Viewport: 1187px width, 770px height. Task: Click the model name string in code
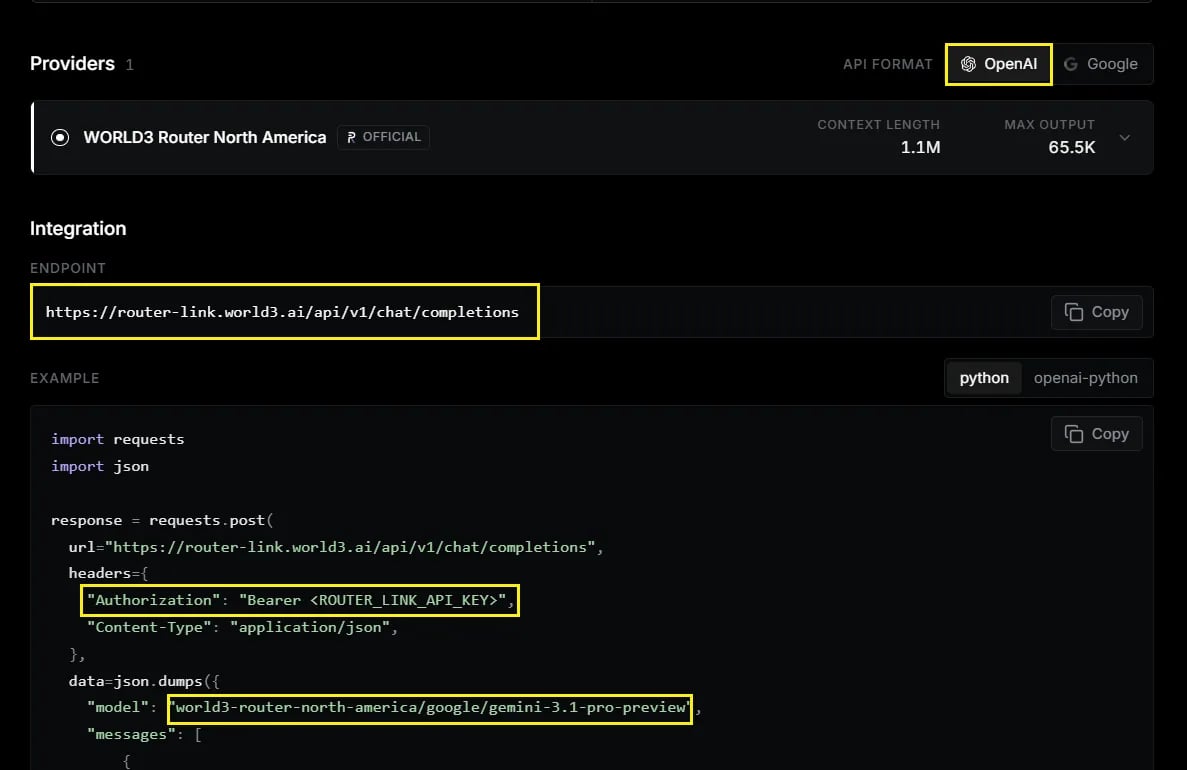pyautogui.click(x=430, y=707)
